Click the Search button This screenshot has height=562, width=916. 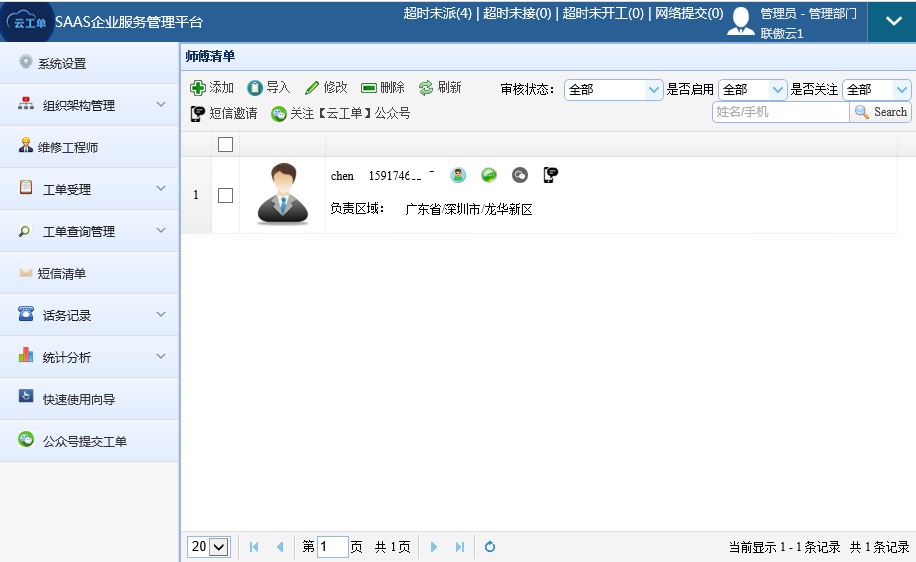(x=881, y=112)
